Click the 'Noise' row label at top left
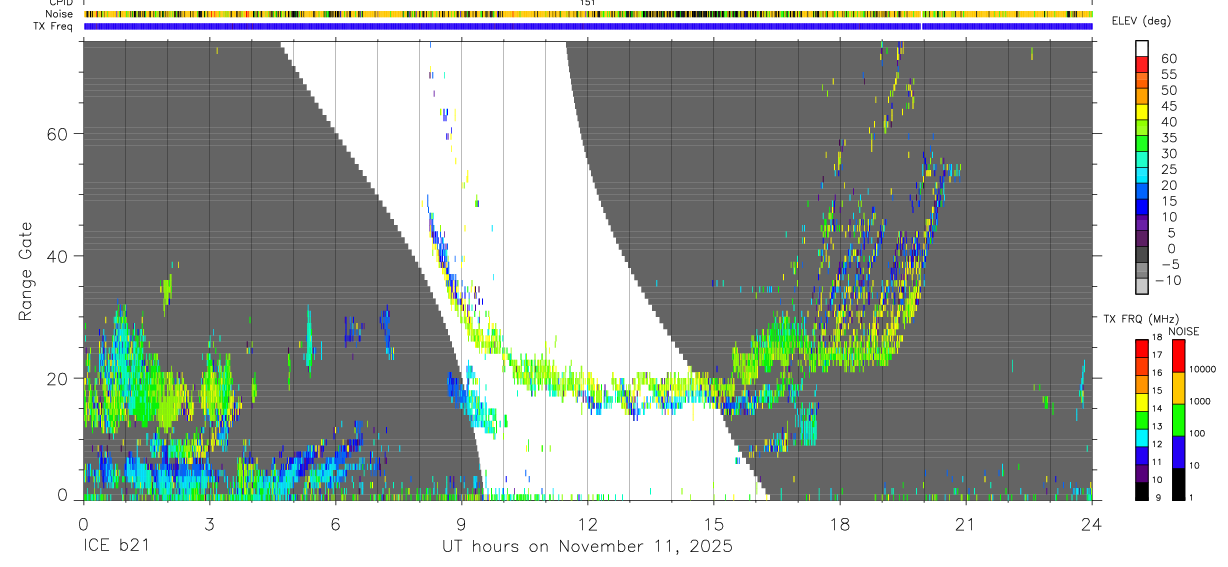Image resolution: width=1228 pixels, height=567 pixels. pos(59,14)
